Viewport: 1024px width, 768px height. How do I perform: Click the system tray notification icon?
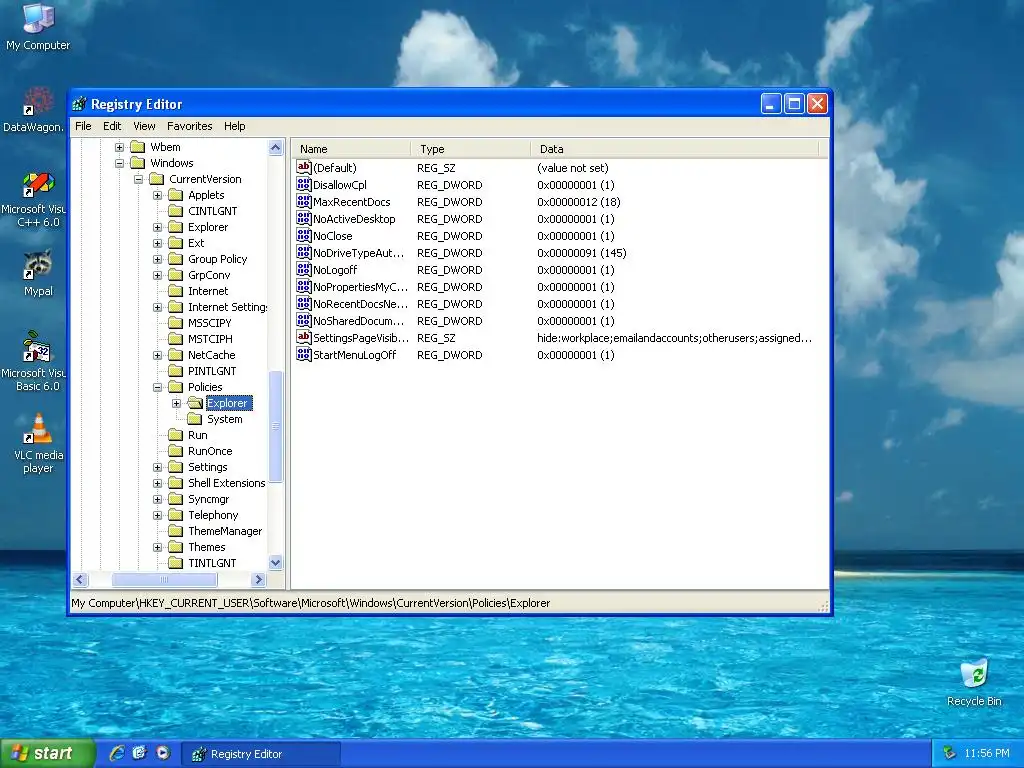pyautogui.click(x=949, y=753)
